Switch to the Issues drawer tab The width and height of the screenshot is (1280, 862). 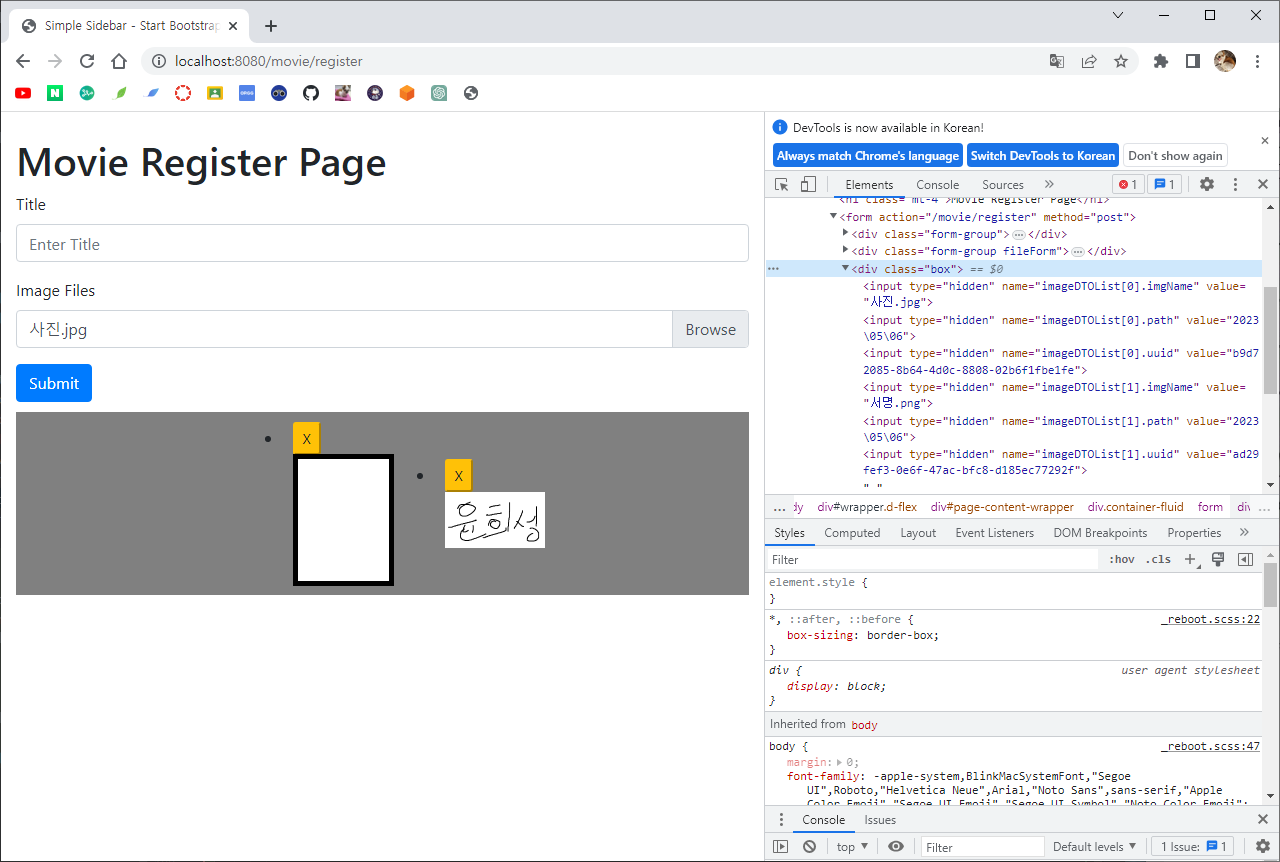[x=880, y=820]
